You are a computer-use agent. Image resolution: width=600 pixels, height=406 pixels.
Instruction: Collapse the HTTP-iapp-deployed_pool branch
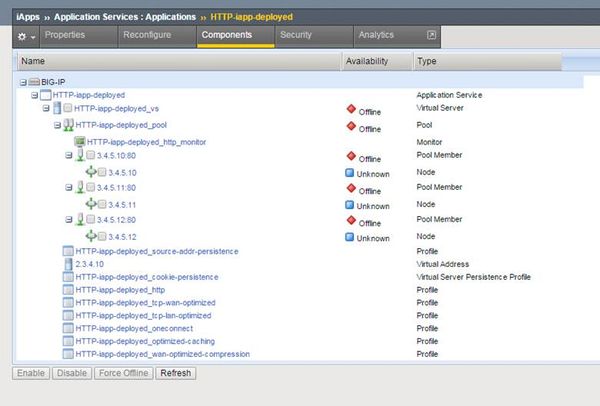point(57,125)
